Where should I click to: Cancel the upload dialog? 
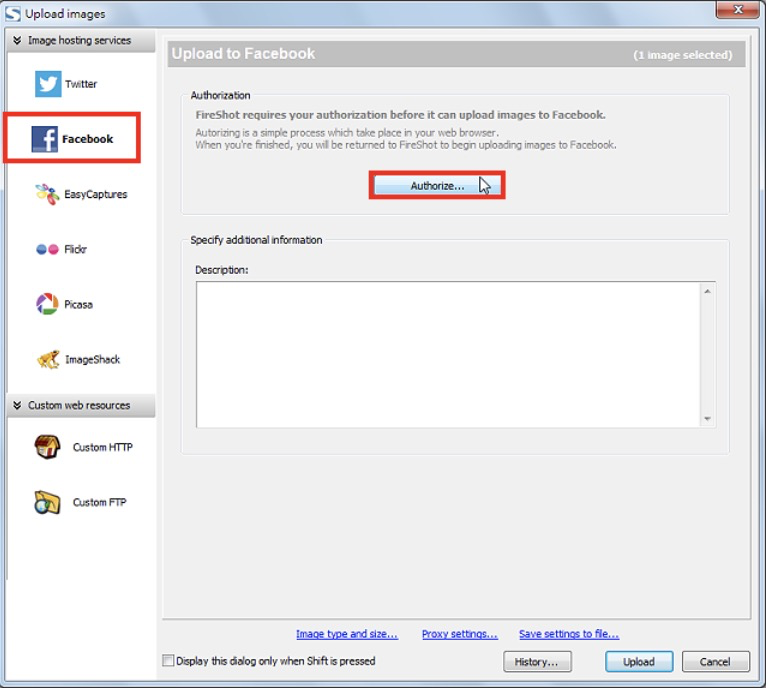pos(716,662)
